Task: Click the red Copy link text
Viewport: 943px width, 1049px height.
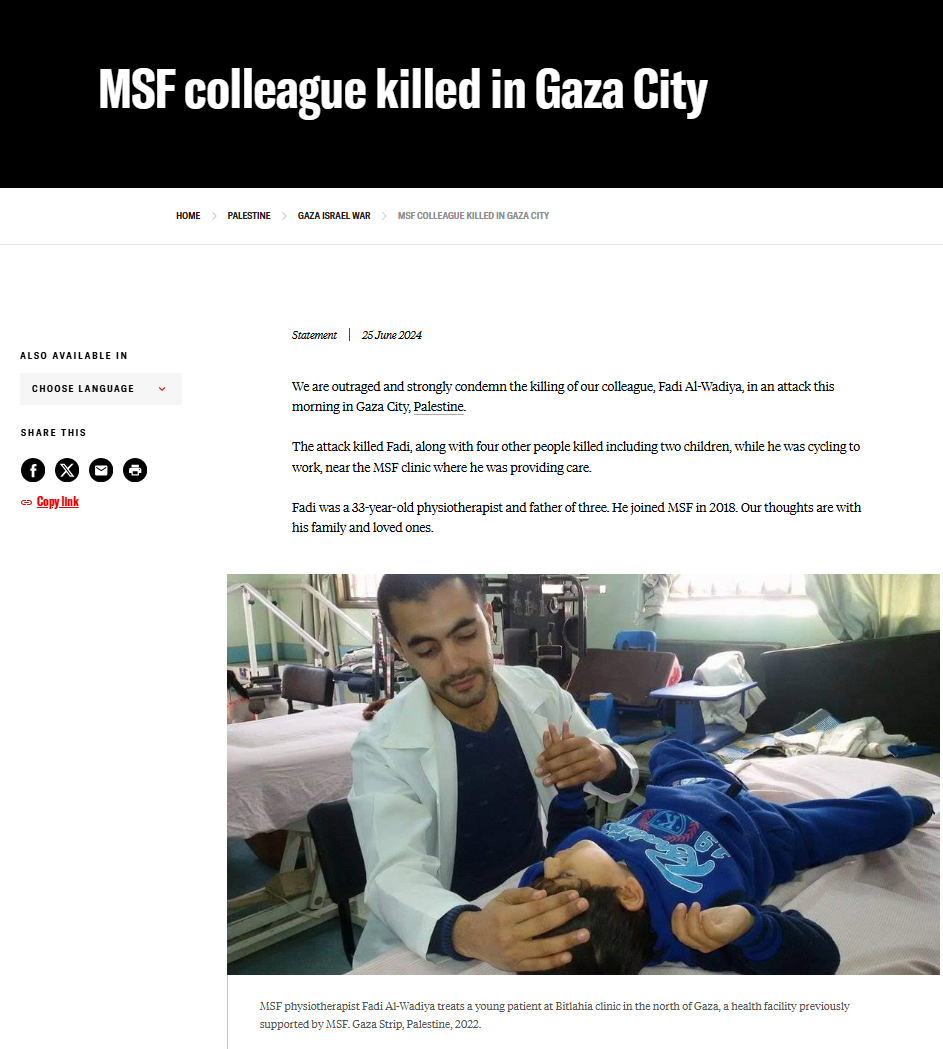Action: click(58, 502)
